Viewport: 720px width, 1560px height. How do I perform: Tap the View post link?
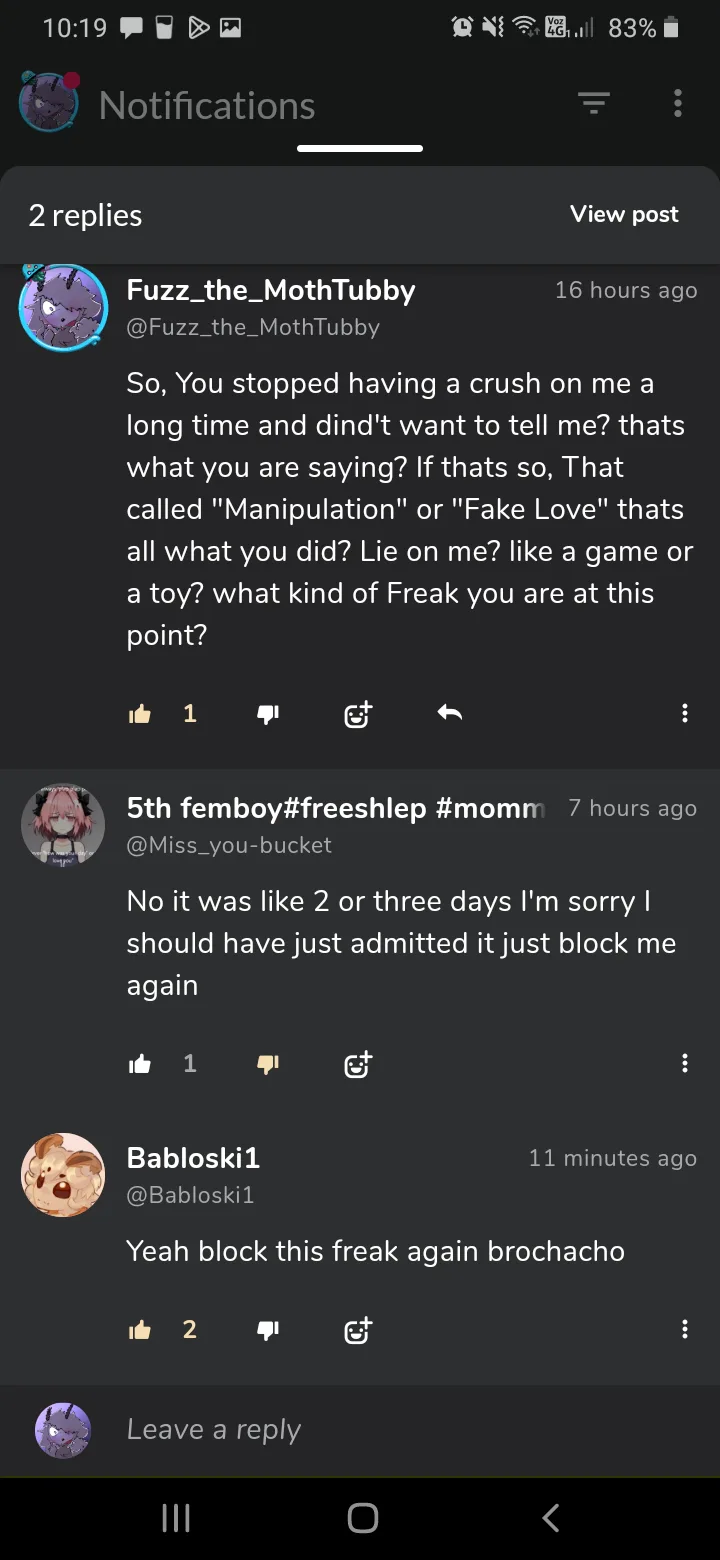[x=624, y=214]
